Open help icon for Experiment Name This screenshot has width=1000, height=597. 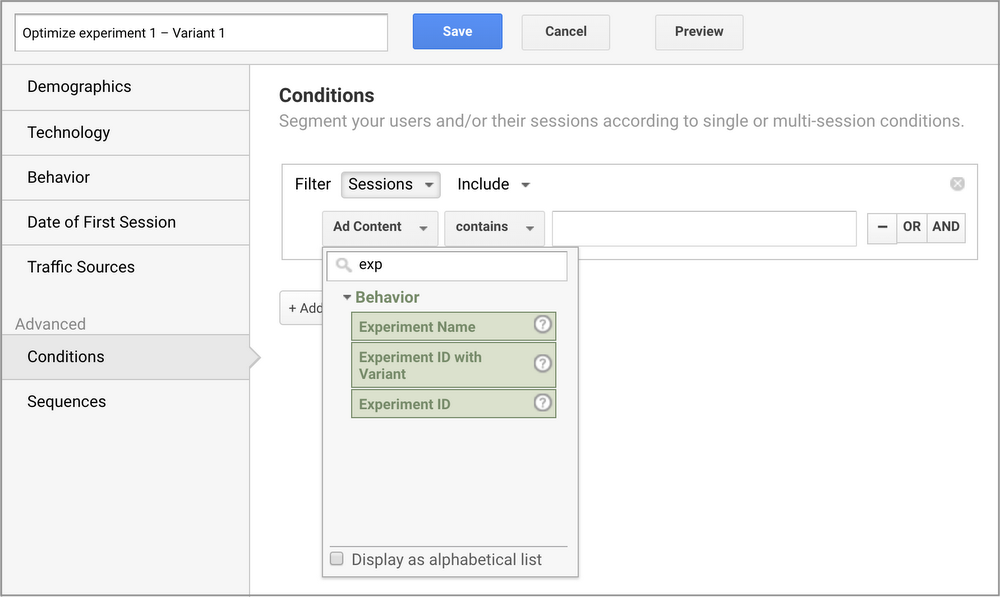coord(542,324)
